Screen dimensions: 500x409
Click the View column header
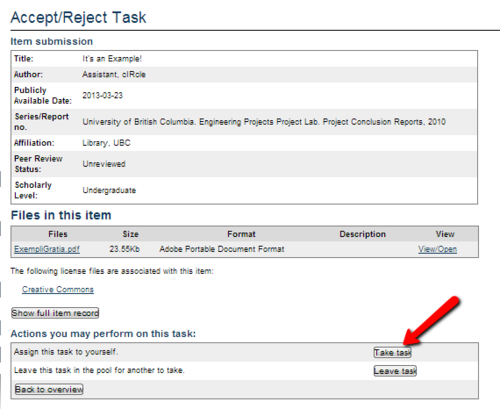click(x=445, y=234)
